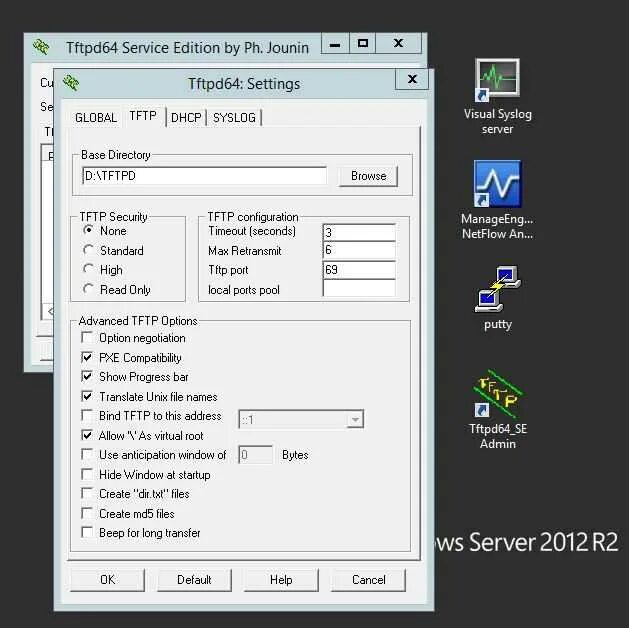Click the Timeout (seconds) field
Viewport: 629px width, 628px height.
(x=359, y=232)
